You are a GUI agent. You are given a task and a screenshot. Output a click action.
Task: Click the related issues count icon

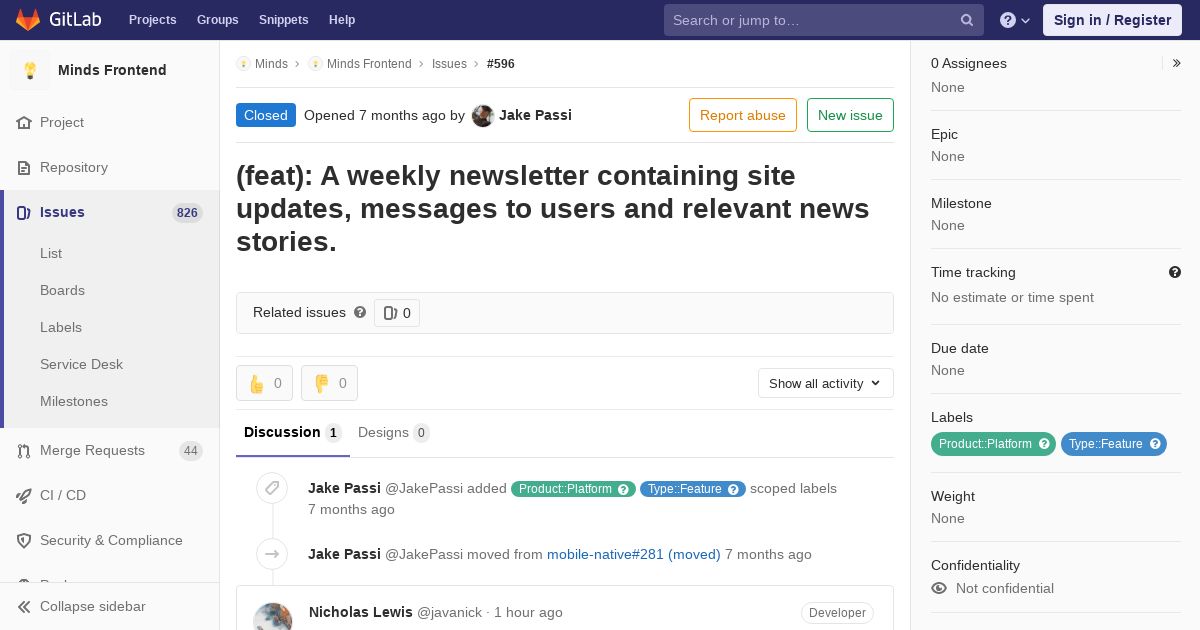[x=390, y=313]
